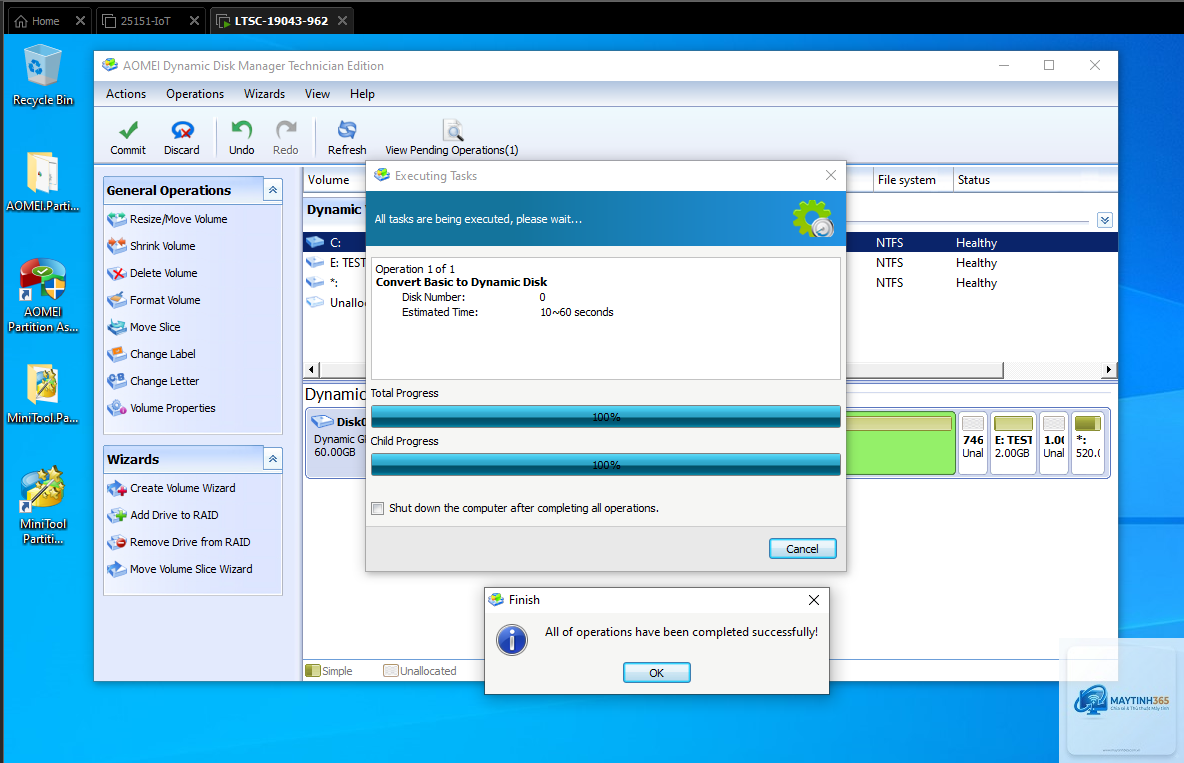The height and width of the screenshot is (763, 1184).
Task: Open the Wizards menu
Action: pyautogui.click(x=264, y=94)
